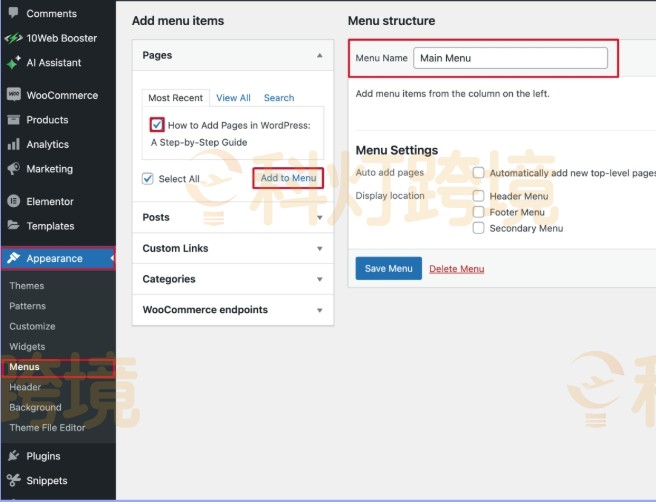Uncheck the How to Add Pages checkbox
The image size is (656, 502).
(x=157, y=125)
